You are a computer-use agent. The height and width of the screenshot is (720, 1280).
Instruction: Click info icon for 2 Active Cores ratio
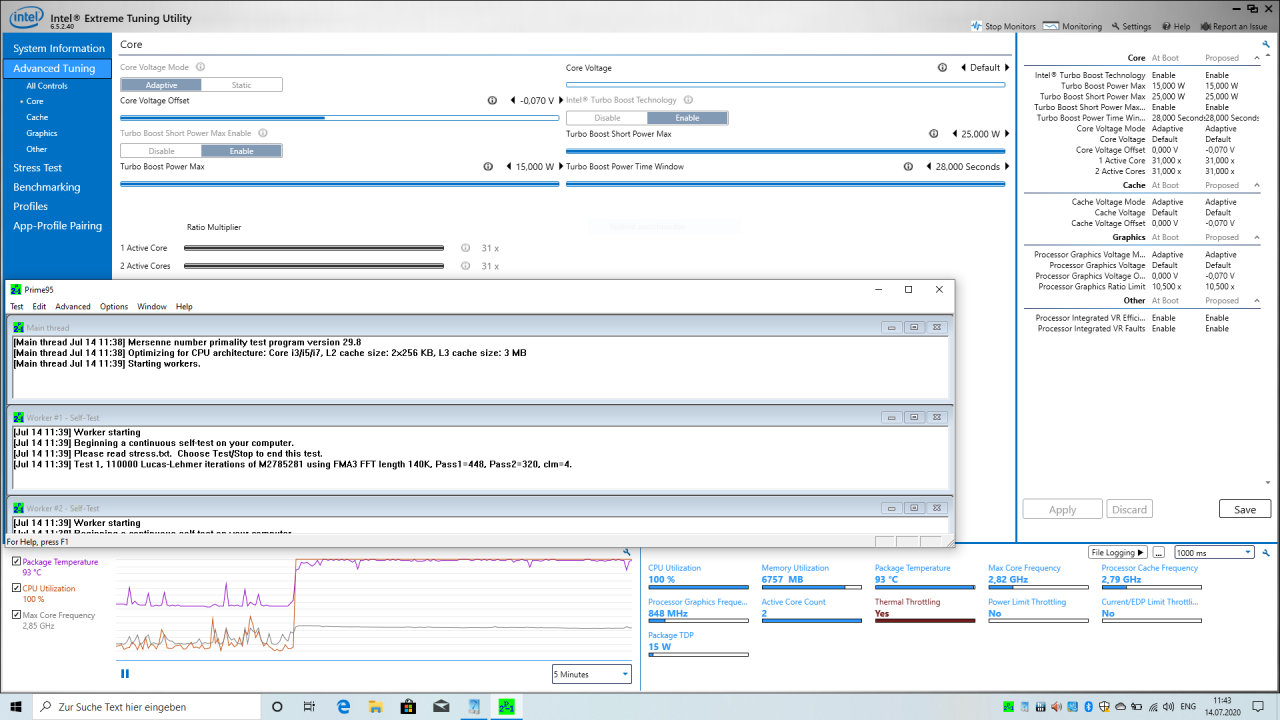[465, 266]
